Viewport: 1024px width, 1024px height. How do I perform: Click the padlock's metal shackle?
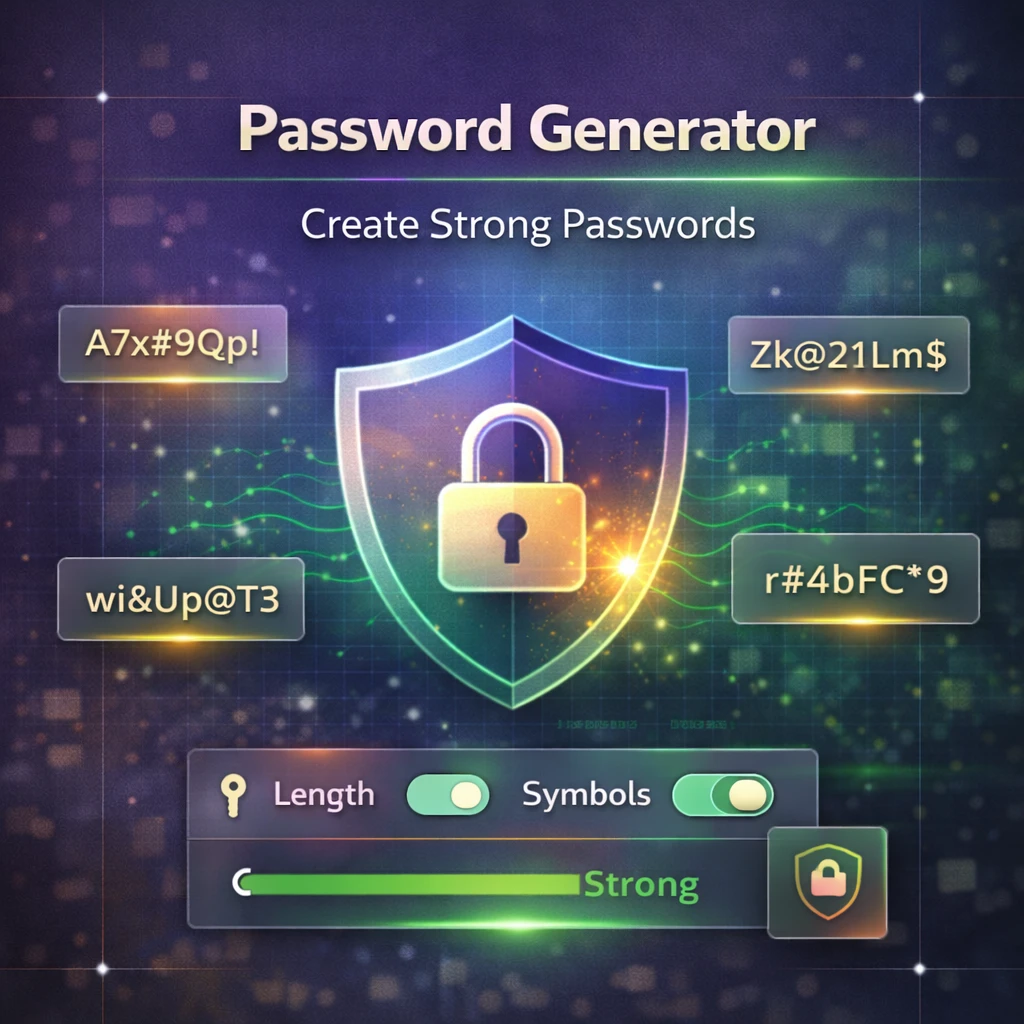[x=512, y=443]
